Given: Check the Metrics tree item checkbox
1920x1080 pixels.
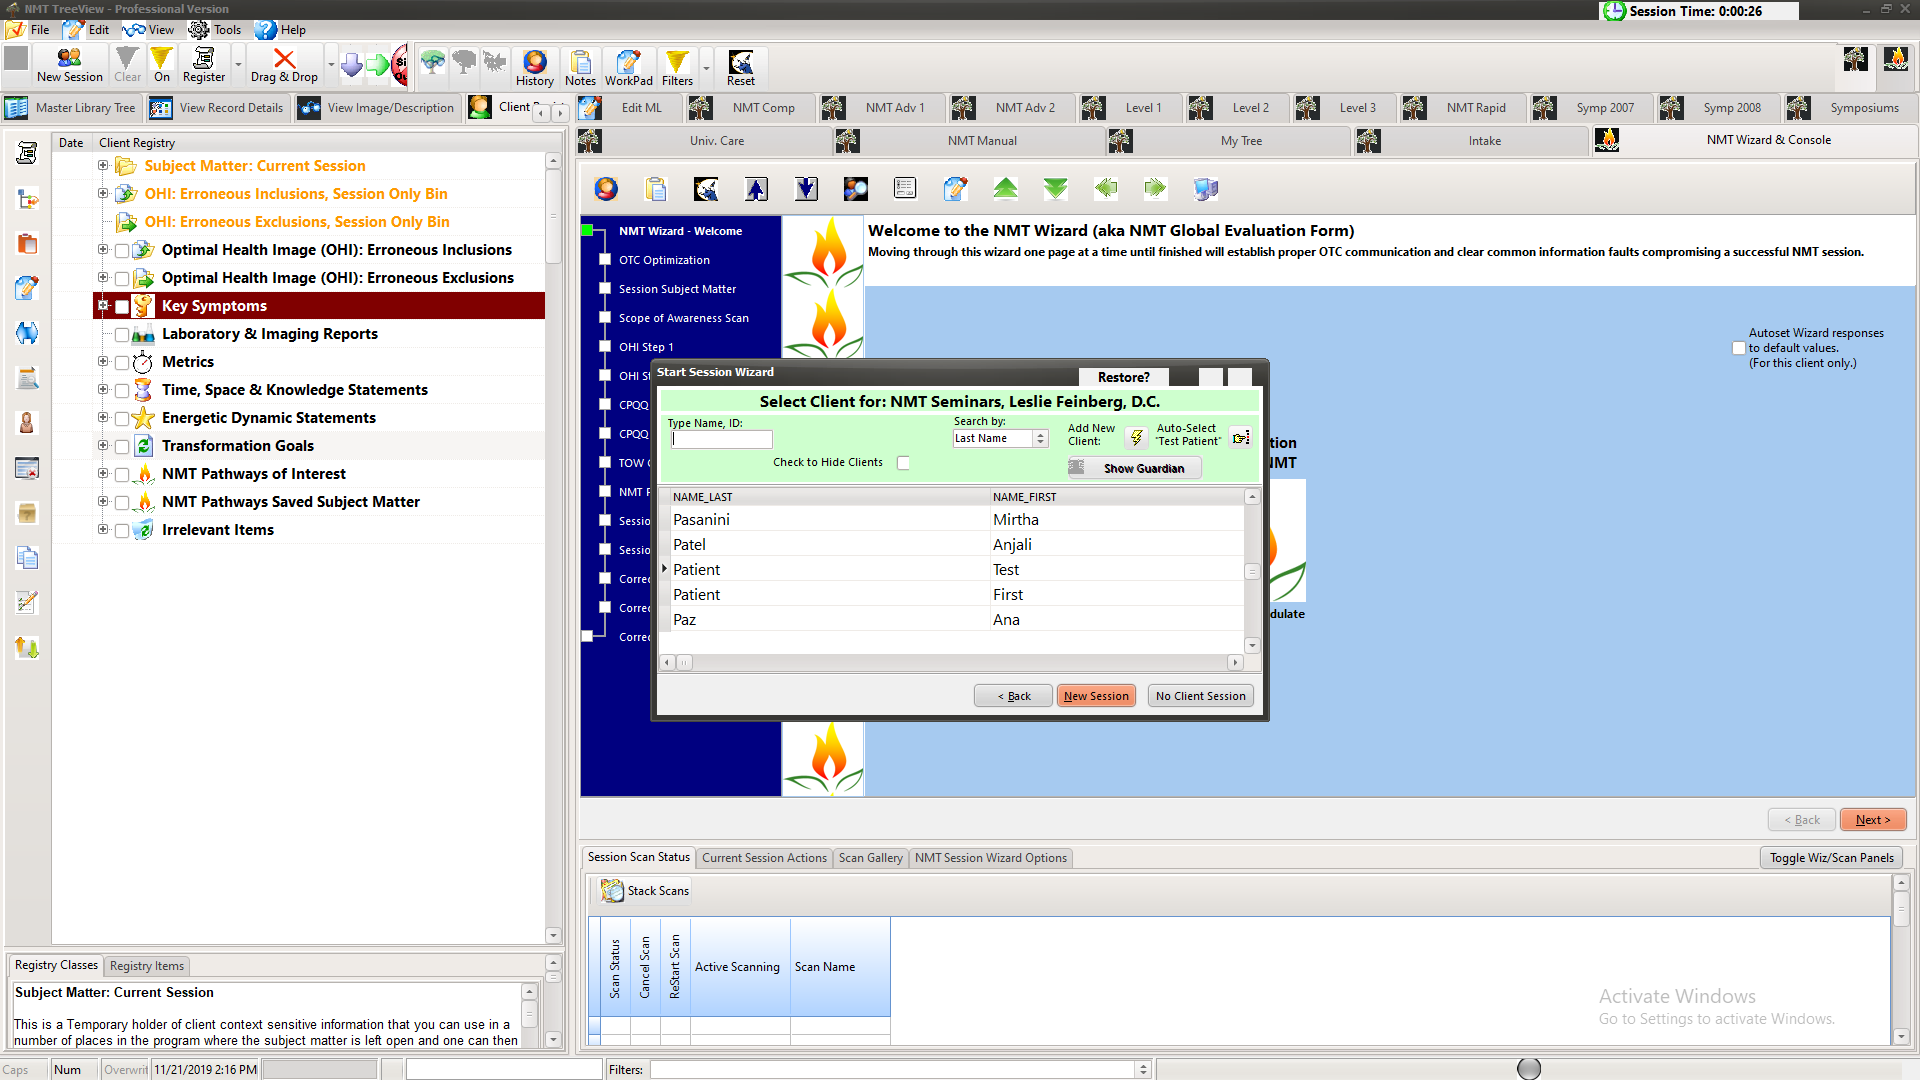Looking at the screenshot, I should [x=122, y=363].
